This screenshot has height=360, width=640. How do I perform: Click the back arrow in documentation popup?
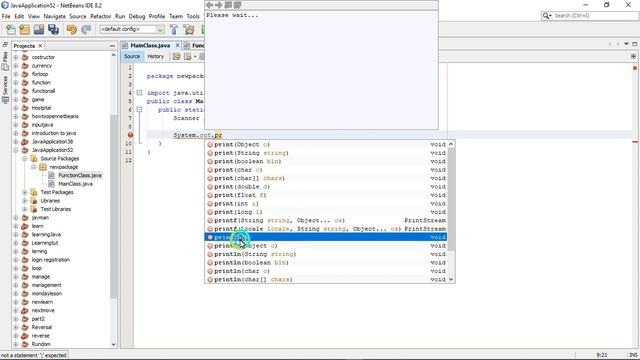(x=209, y=5)
